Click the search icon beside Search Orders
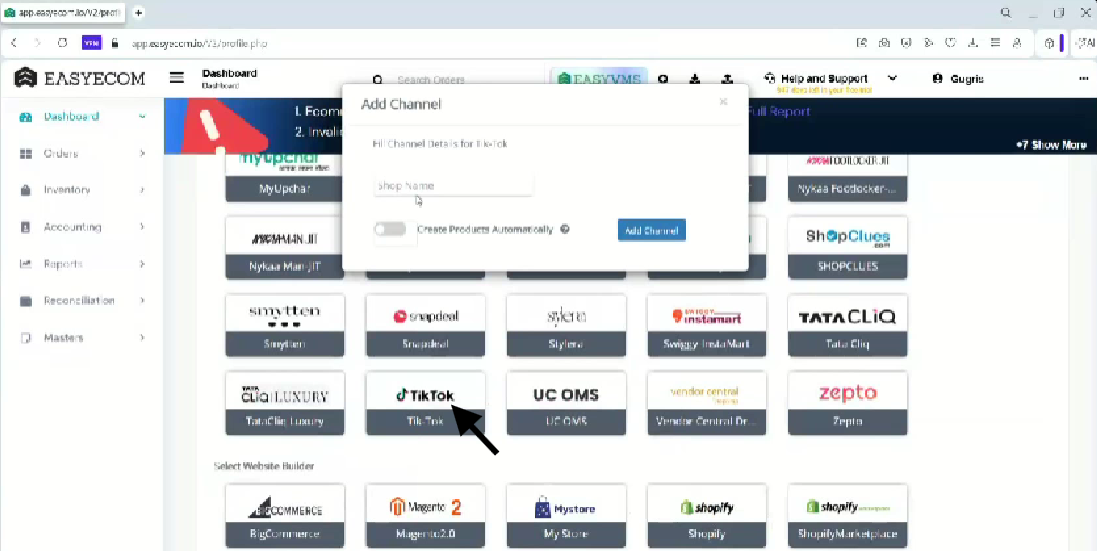This screenshot has height=551, width=1097. coord(378,80)
